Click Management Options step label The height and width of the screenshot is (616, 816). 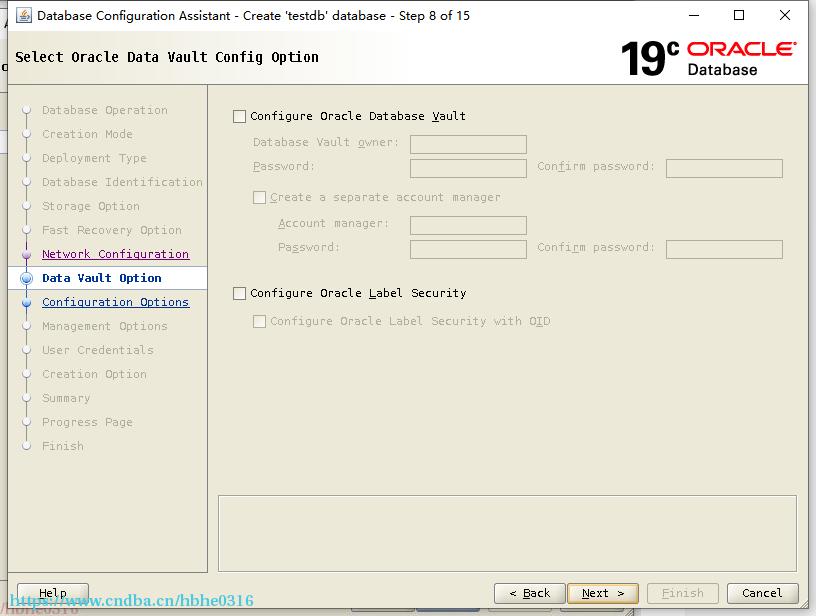pyautogui.click(x=105, y=326)
